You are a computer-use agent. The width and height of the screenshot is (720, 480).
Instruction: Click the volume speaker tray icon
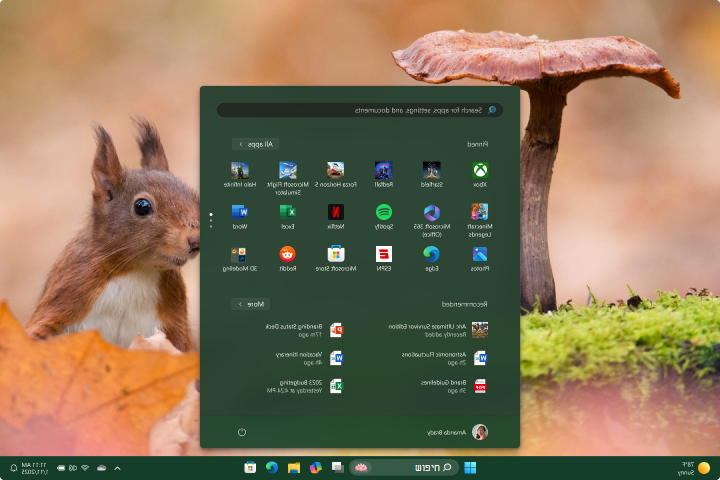(73, 468)
